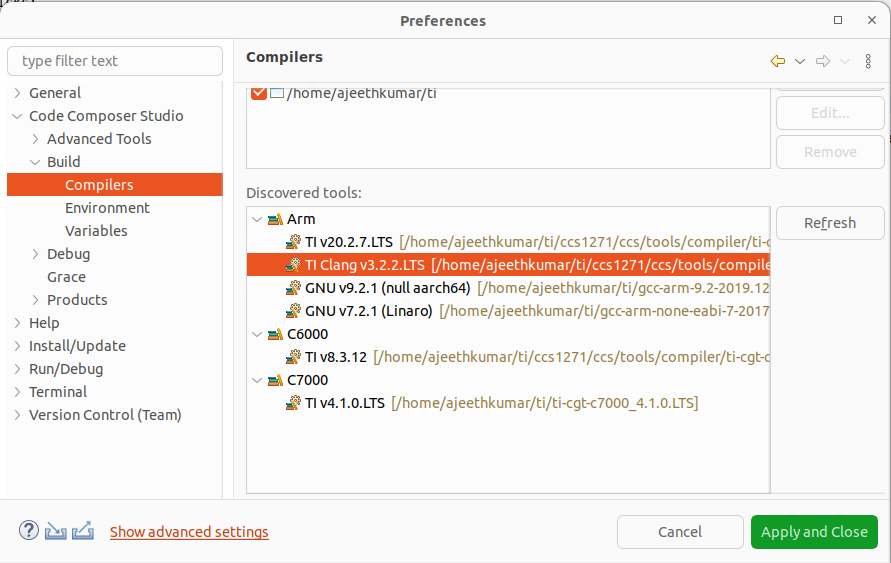Collapse the Code Composer Studio tree node
The image size is (891, 563).
click(17, 116)
